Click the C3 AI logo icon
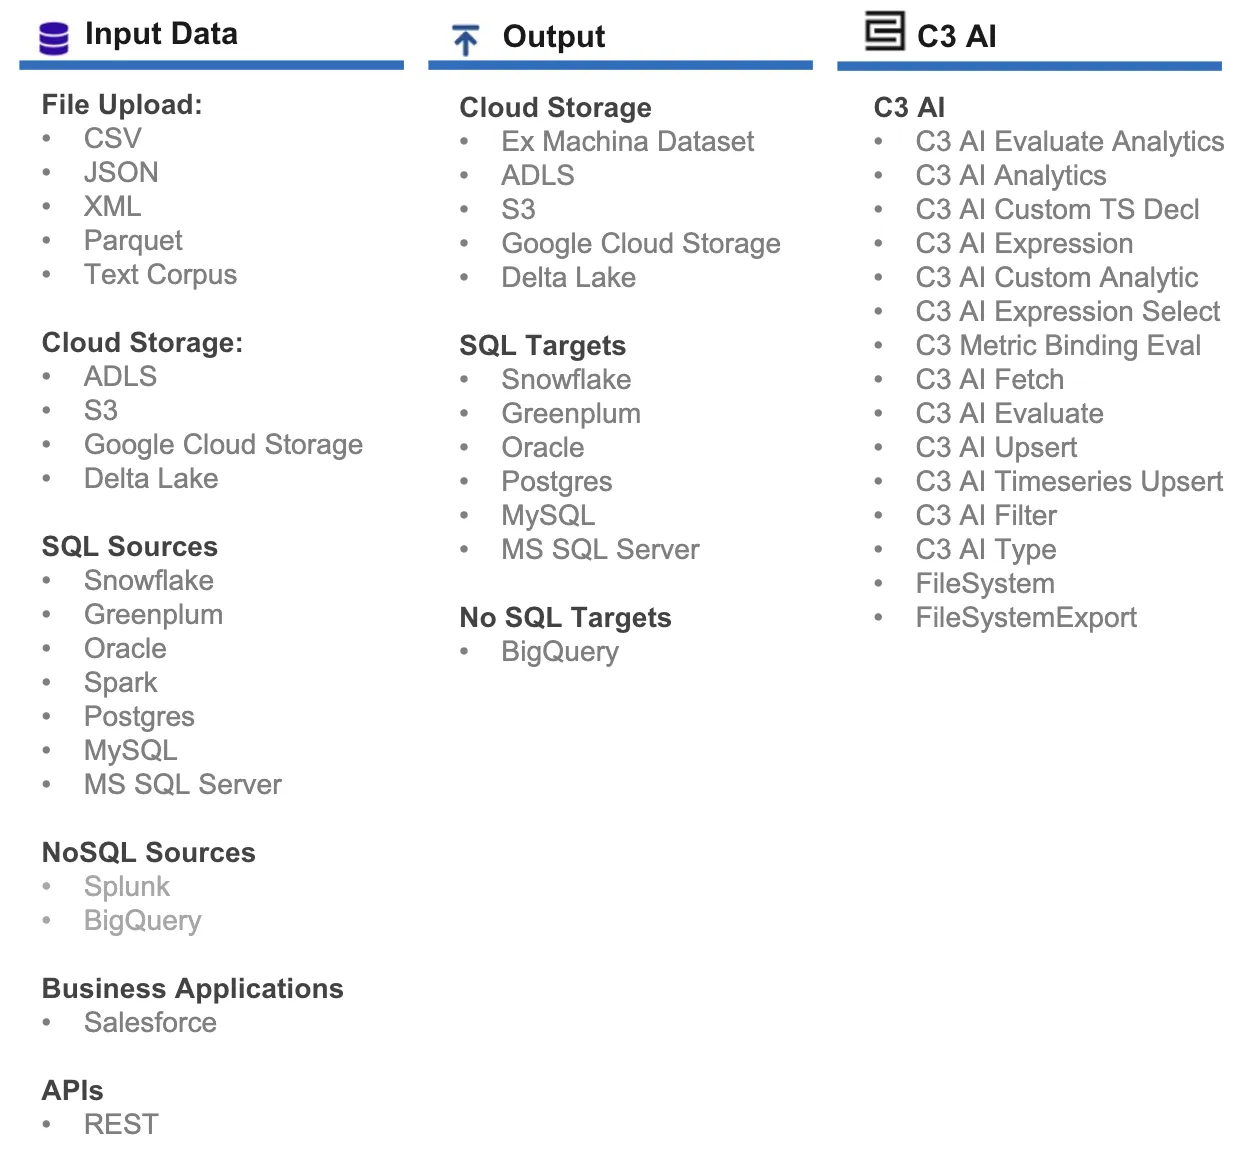 pos(885,31)
